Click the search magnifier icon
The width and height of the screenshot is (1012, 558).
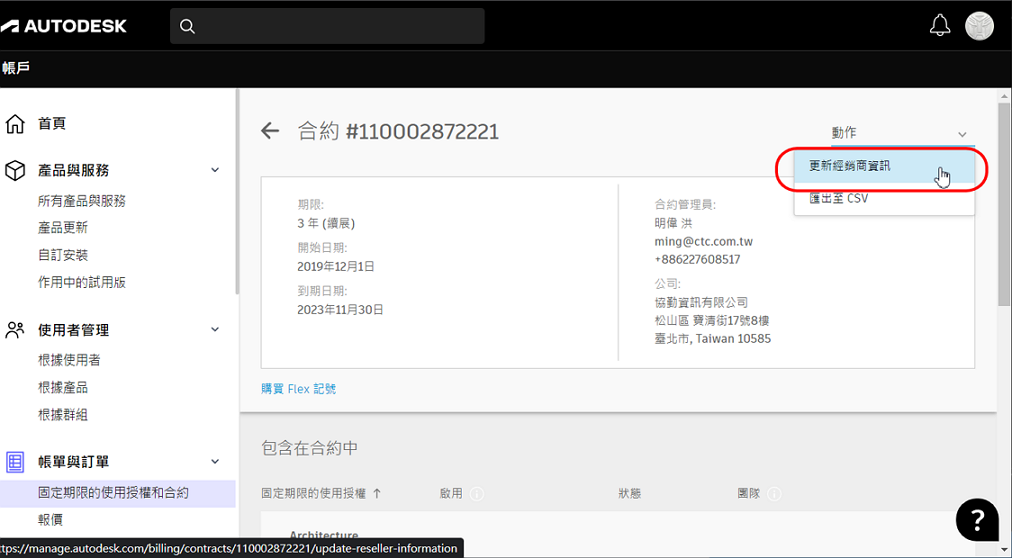(x=187, y=26)
